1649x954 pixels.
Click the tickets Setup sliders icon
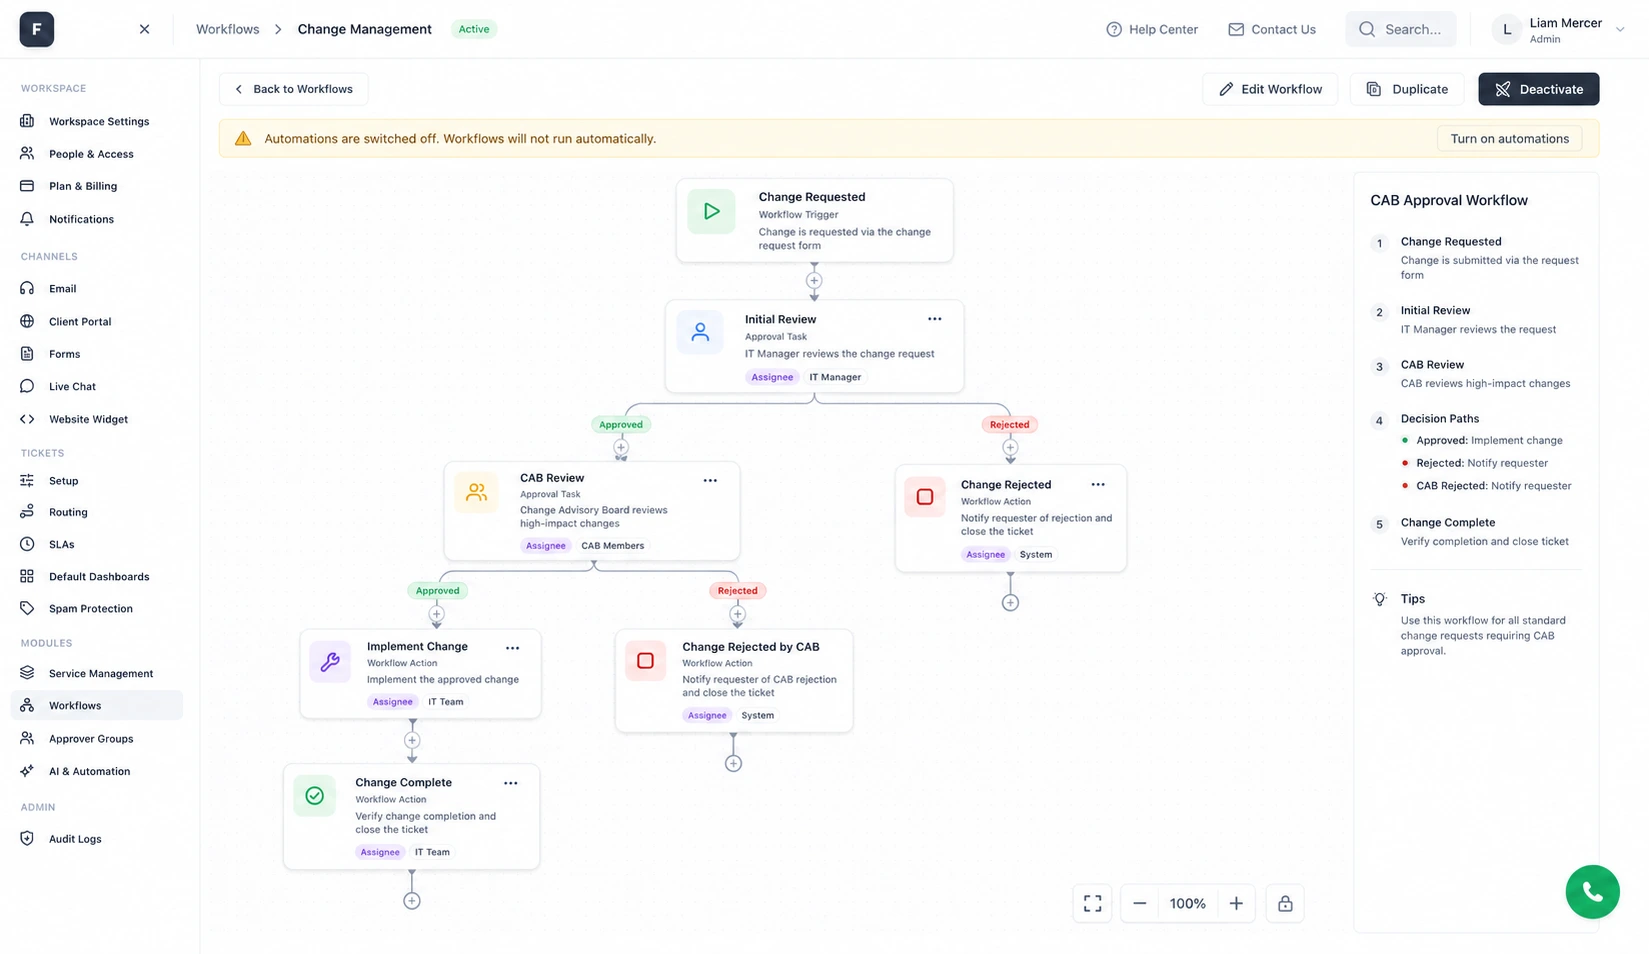27,480
